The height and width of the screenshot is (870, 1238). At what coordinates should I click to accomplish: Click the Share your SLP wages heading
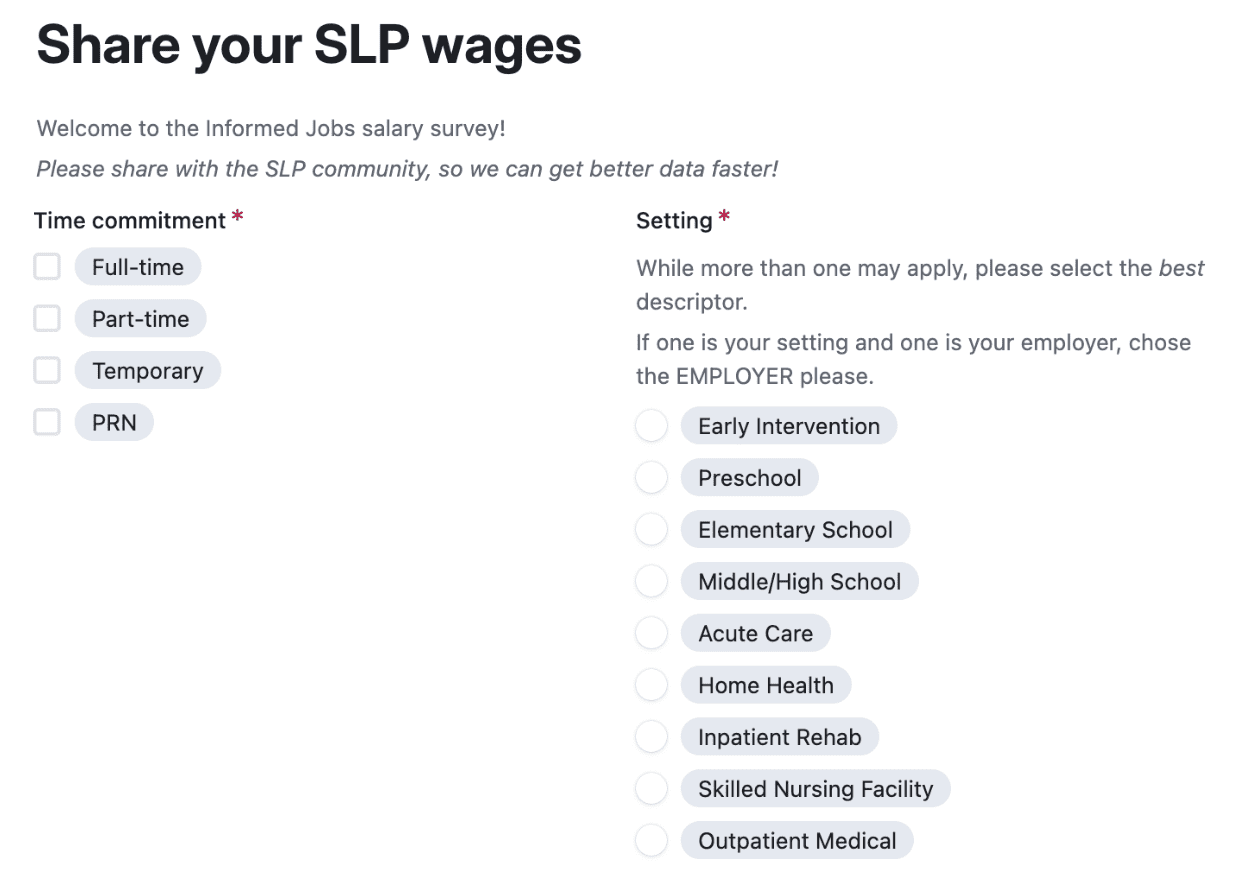point(309,45)
